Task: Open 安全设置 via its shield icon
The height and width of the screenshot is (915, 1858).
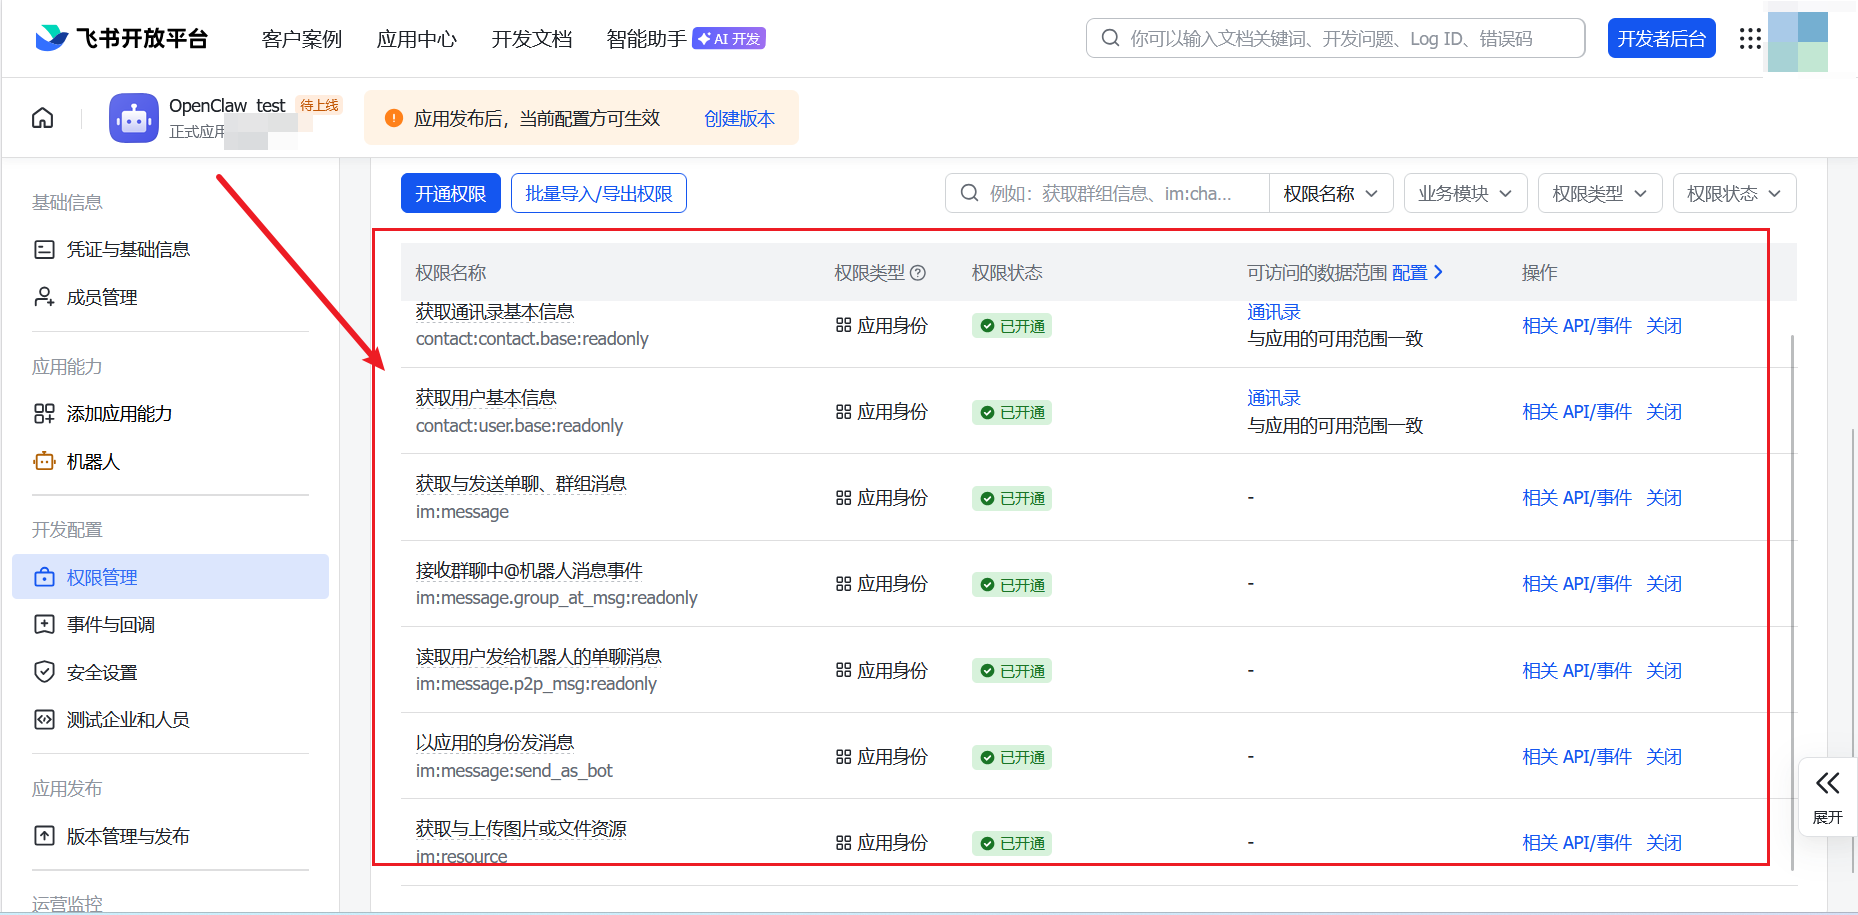Action: tap(44, 671)
